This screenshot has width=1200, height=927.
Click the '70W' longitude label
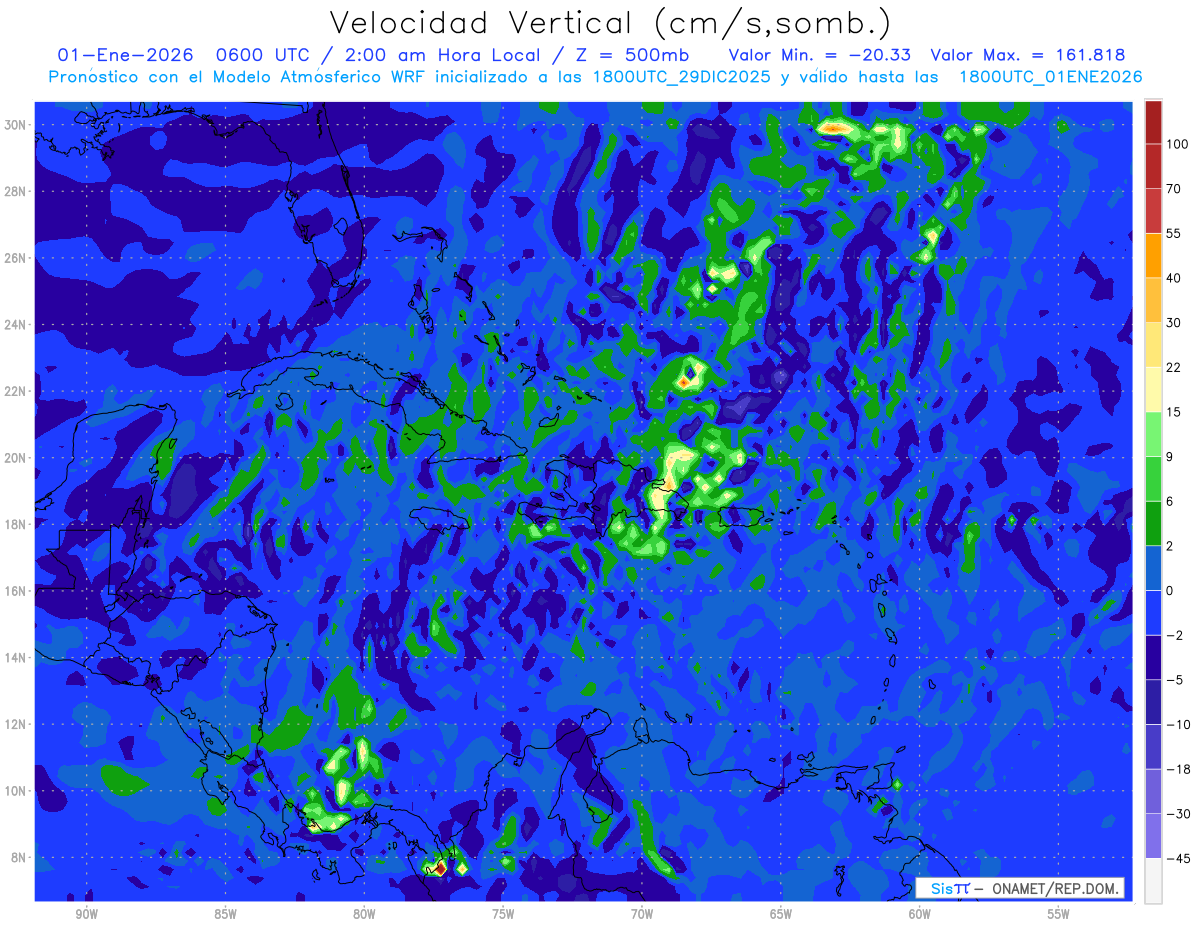coord(642,914)
